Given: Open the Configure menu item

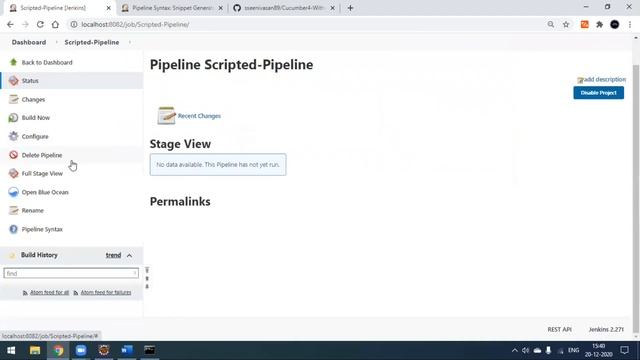Looking at the screenshot, I should tap(35, 136).
